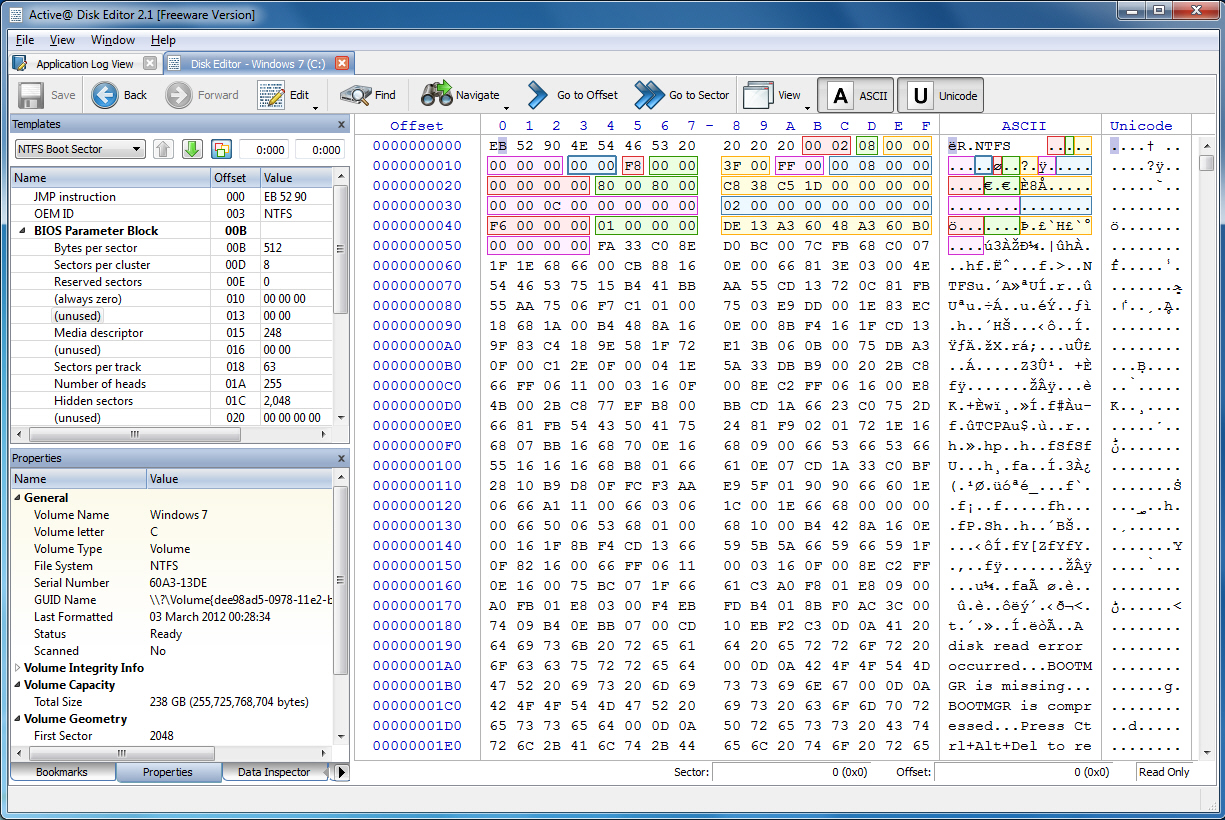Close the Disk Editor - Windows 7 tab
Image resolution: width=1225 pixels, height=820 pixels.
(342, 63)
